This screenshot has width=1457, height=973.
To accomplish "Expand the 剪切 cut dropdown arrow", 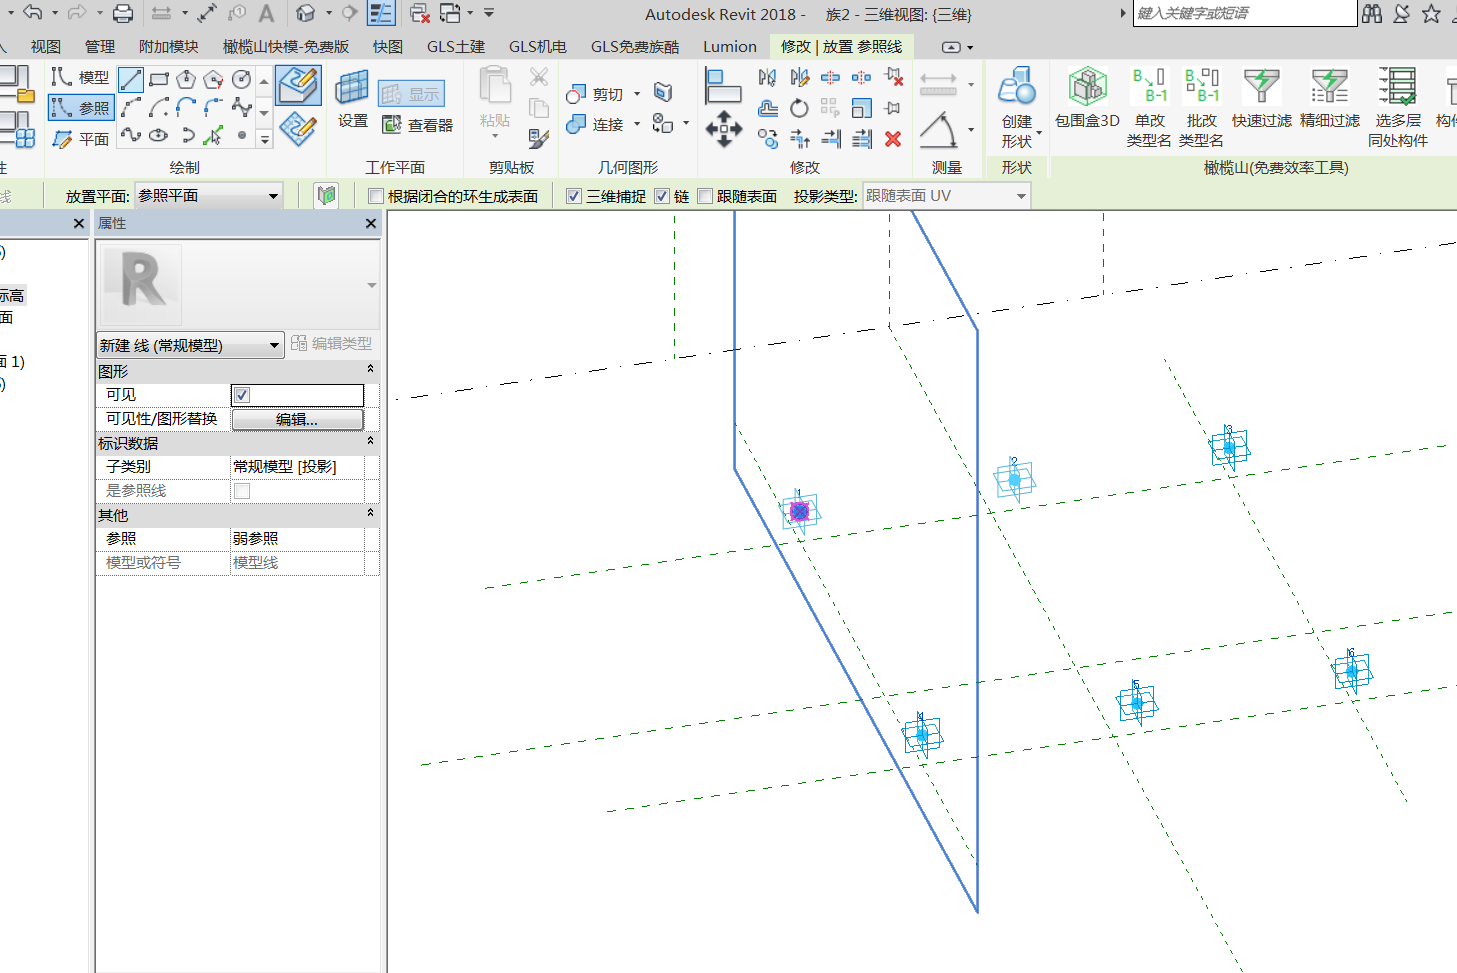I will click(x=637, y=94).
